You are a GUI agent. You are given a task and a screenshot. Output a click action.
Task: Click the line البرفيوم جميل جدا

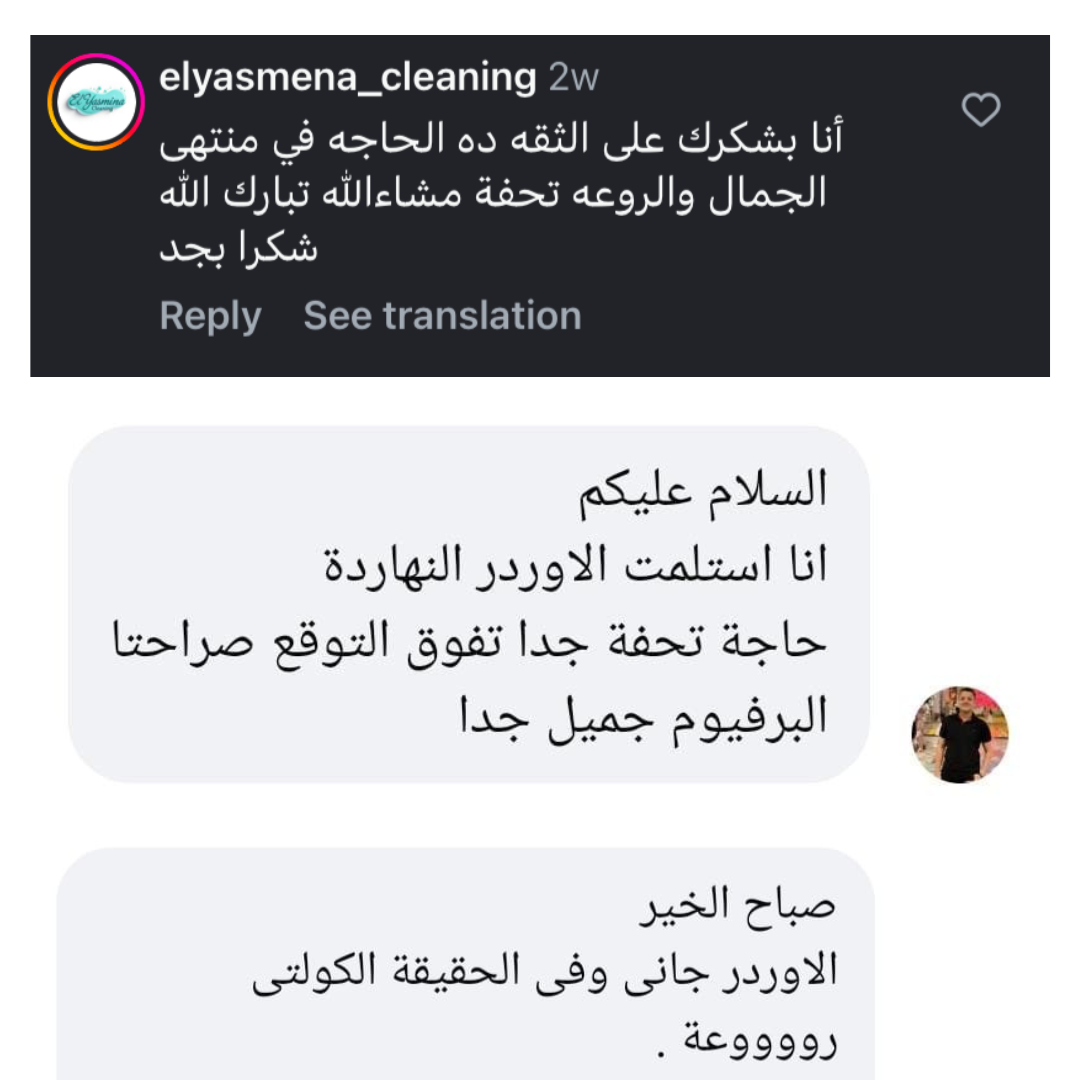pyautogui.click(x=643, y=717)
